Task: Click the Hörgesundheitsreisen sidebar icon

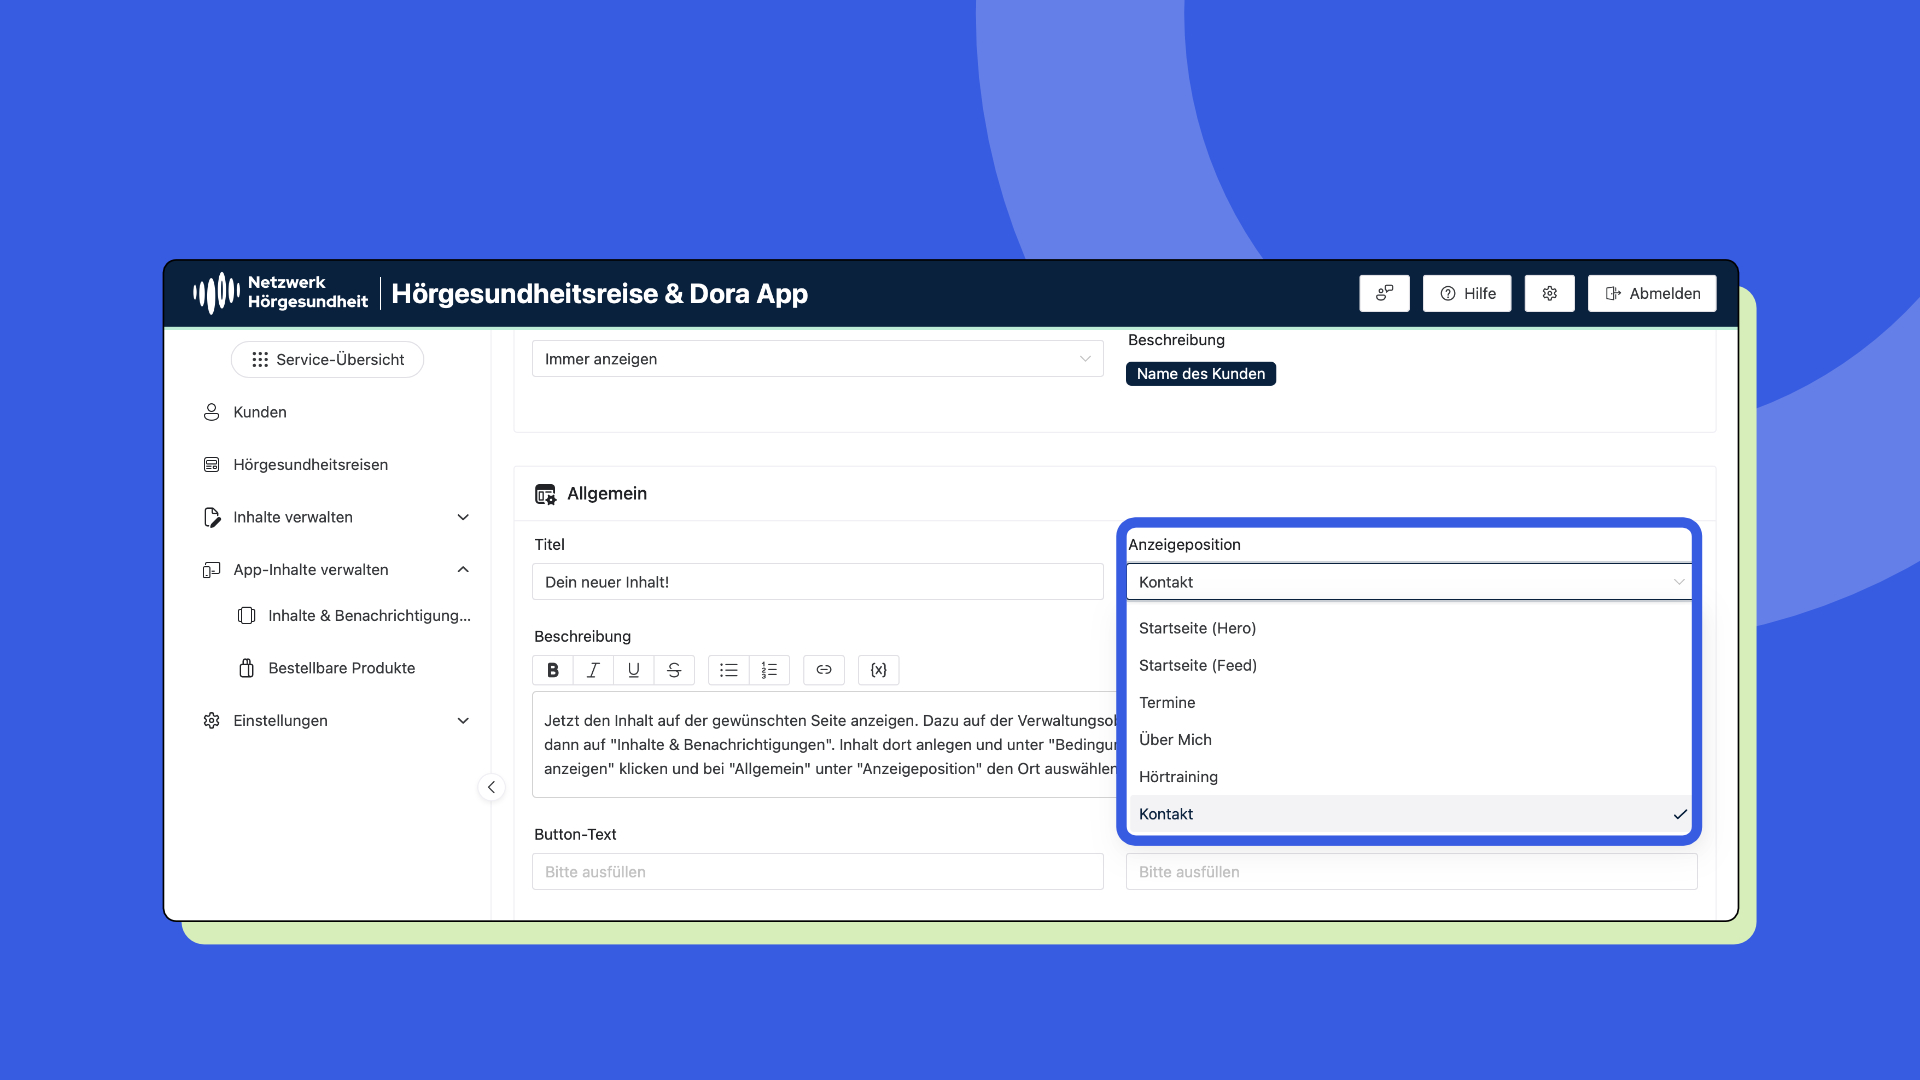Action: (x=211, y=464)
